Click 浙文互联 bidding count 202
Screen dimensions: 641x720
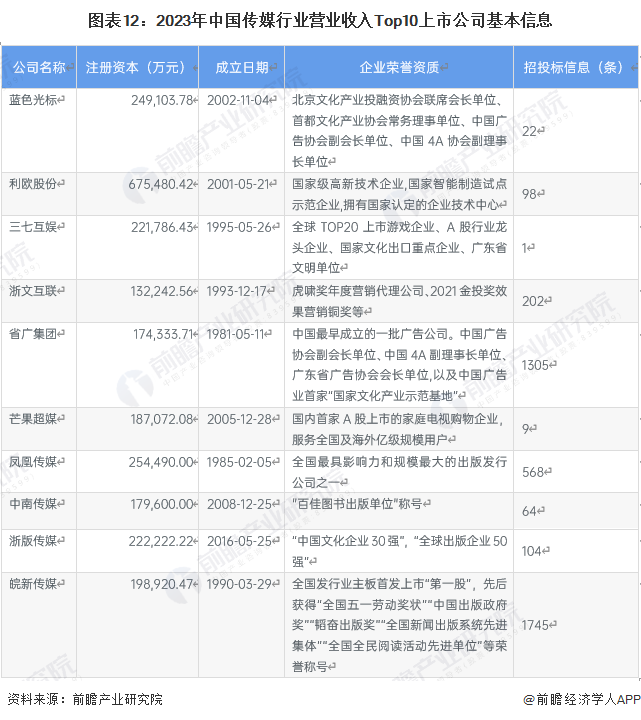[x=533, y=301]
